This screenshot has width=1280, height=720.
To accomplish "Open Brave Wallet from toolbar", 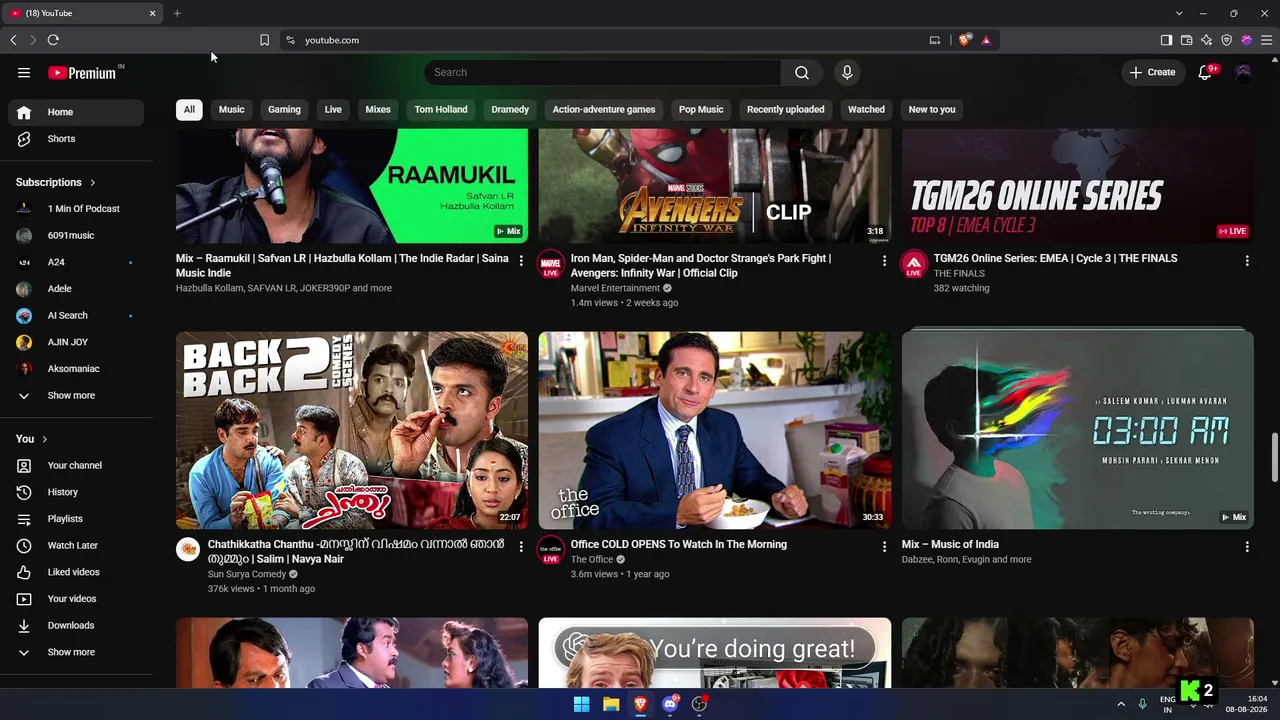I will [1186, 40].
